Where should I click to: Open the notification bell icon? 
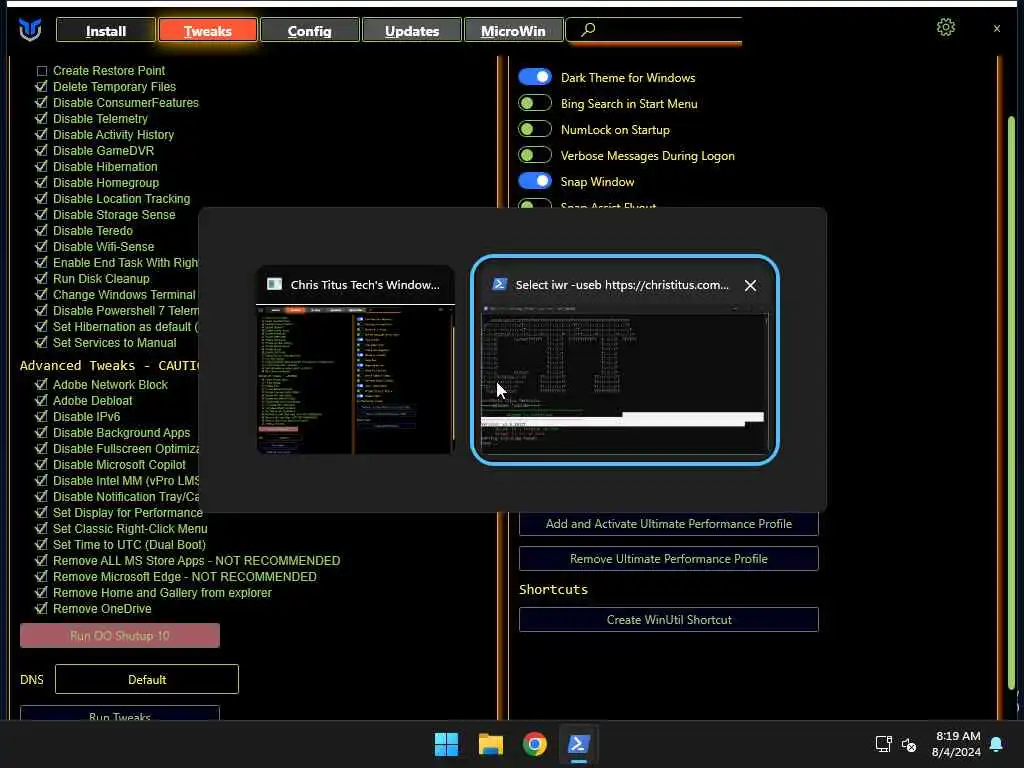pos(997,744)
